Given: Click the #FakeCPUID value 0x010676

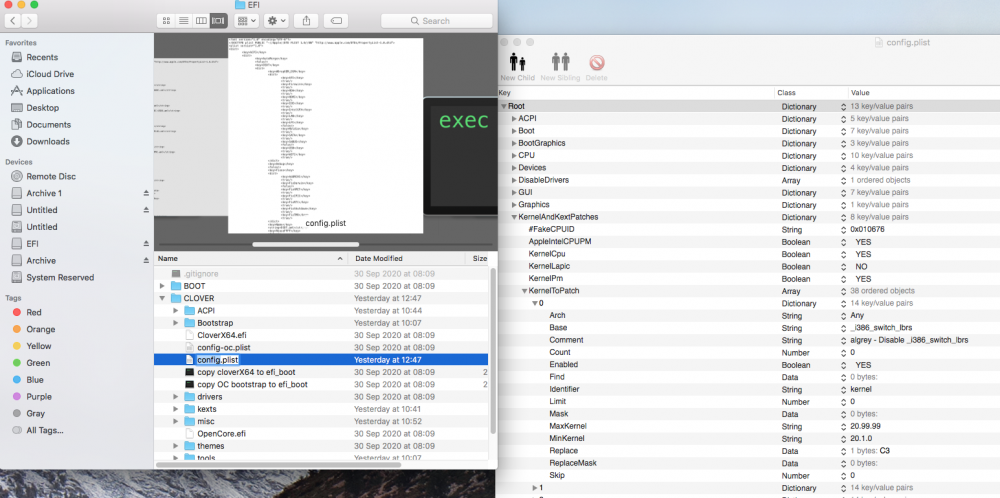Looking at the screenshot, I should pyautogui.click(x=867, y=230).
